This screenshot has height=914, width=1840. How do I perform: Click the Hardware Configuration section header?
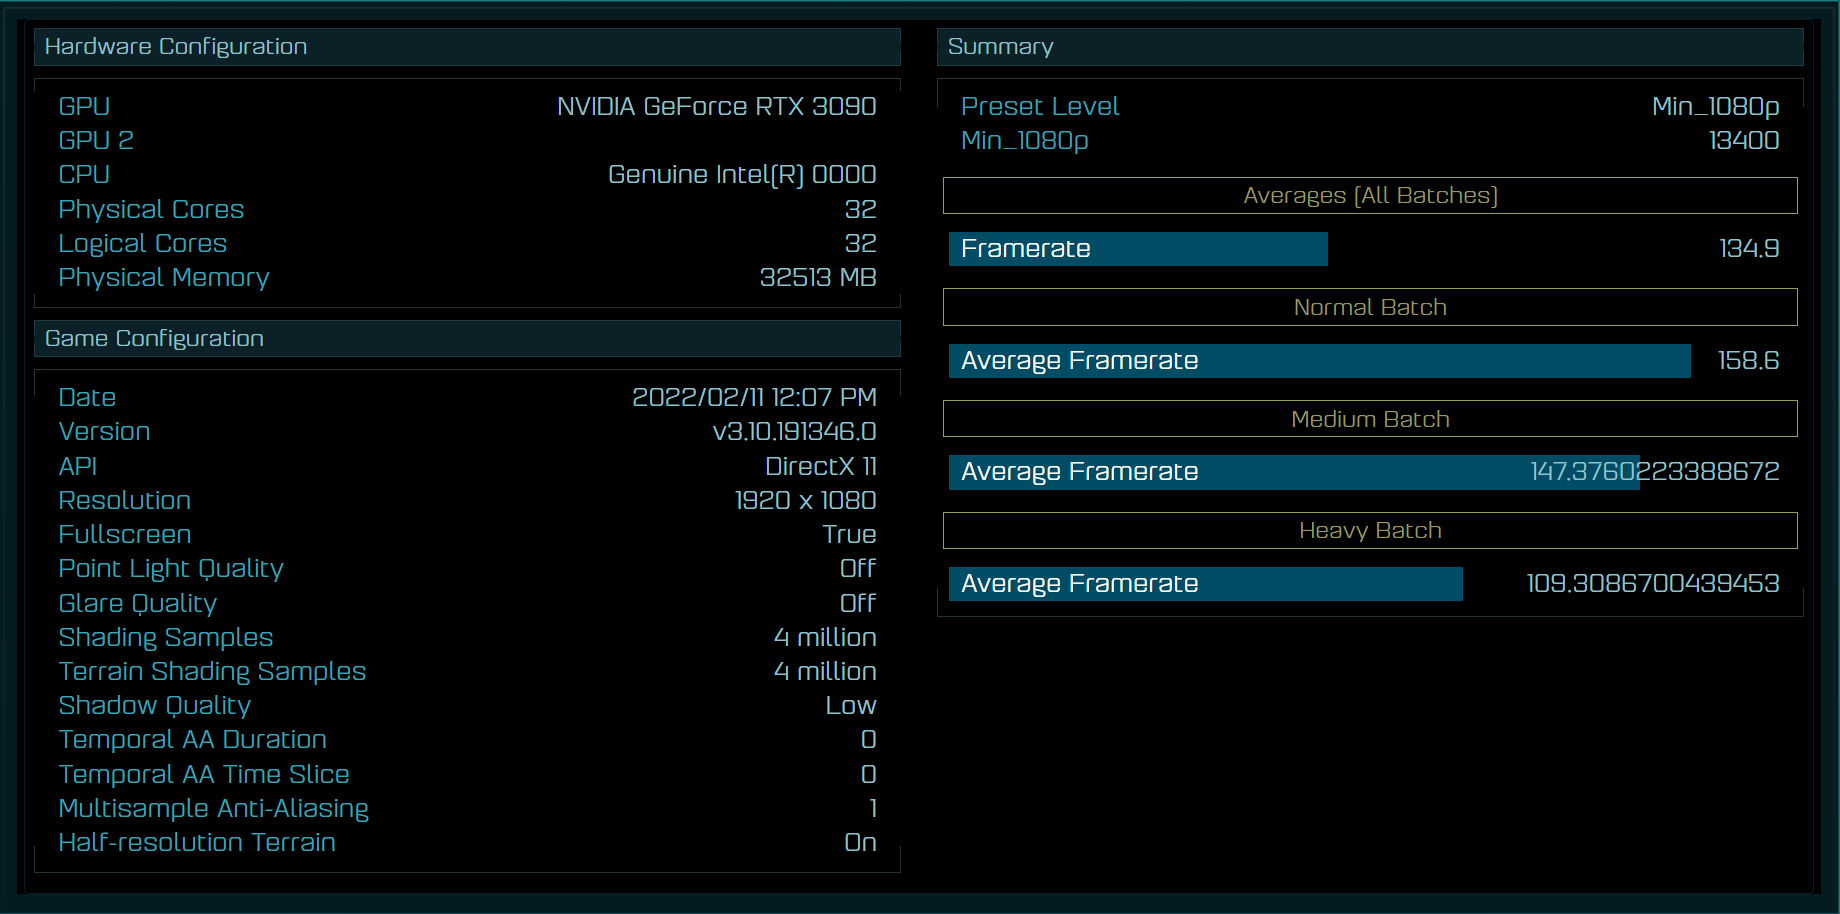[x=176, y=47]
